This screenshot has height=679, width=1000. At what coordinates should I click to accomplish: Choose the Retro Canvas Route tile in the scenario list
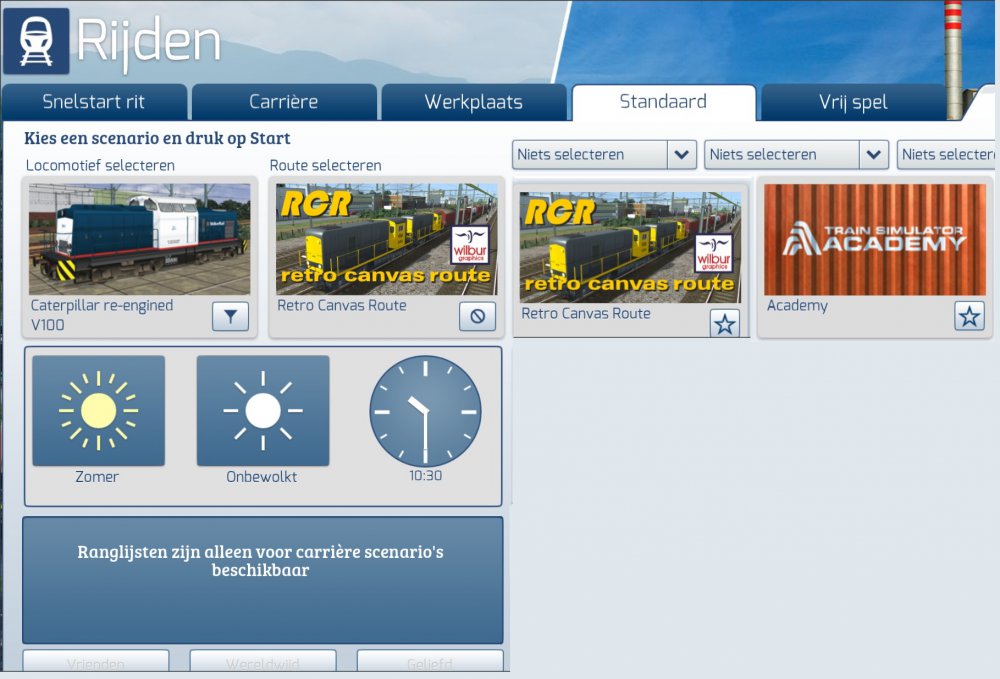(x=630, y=247)
